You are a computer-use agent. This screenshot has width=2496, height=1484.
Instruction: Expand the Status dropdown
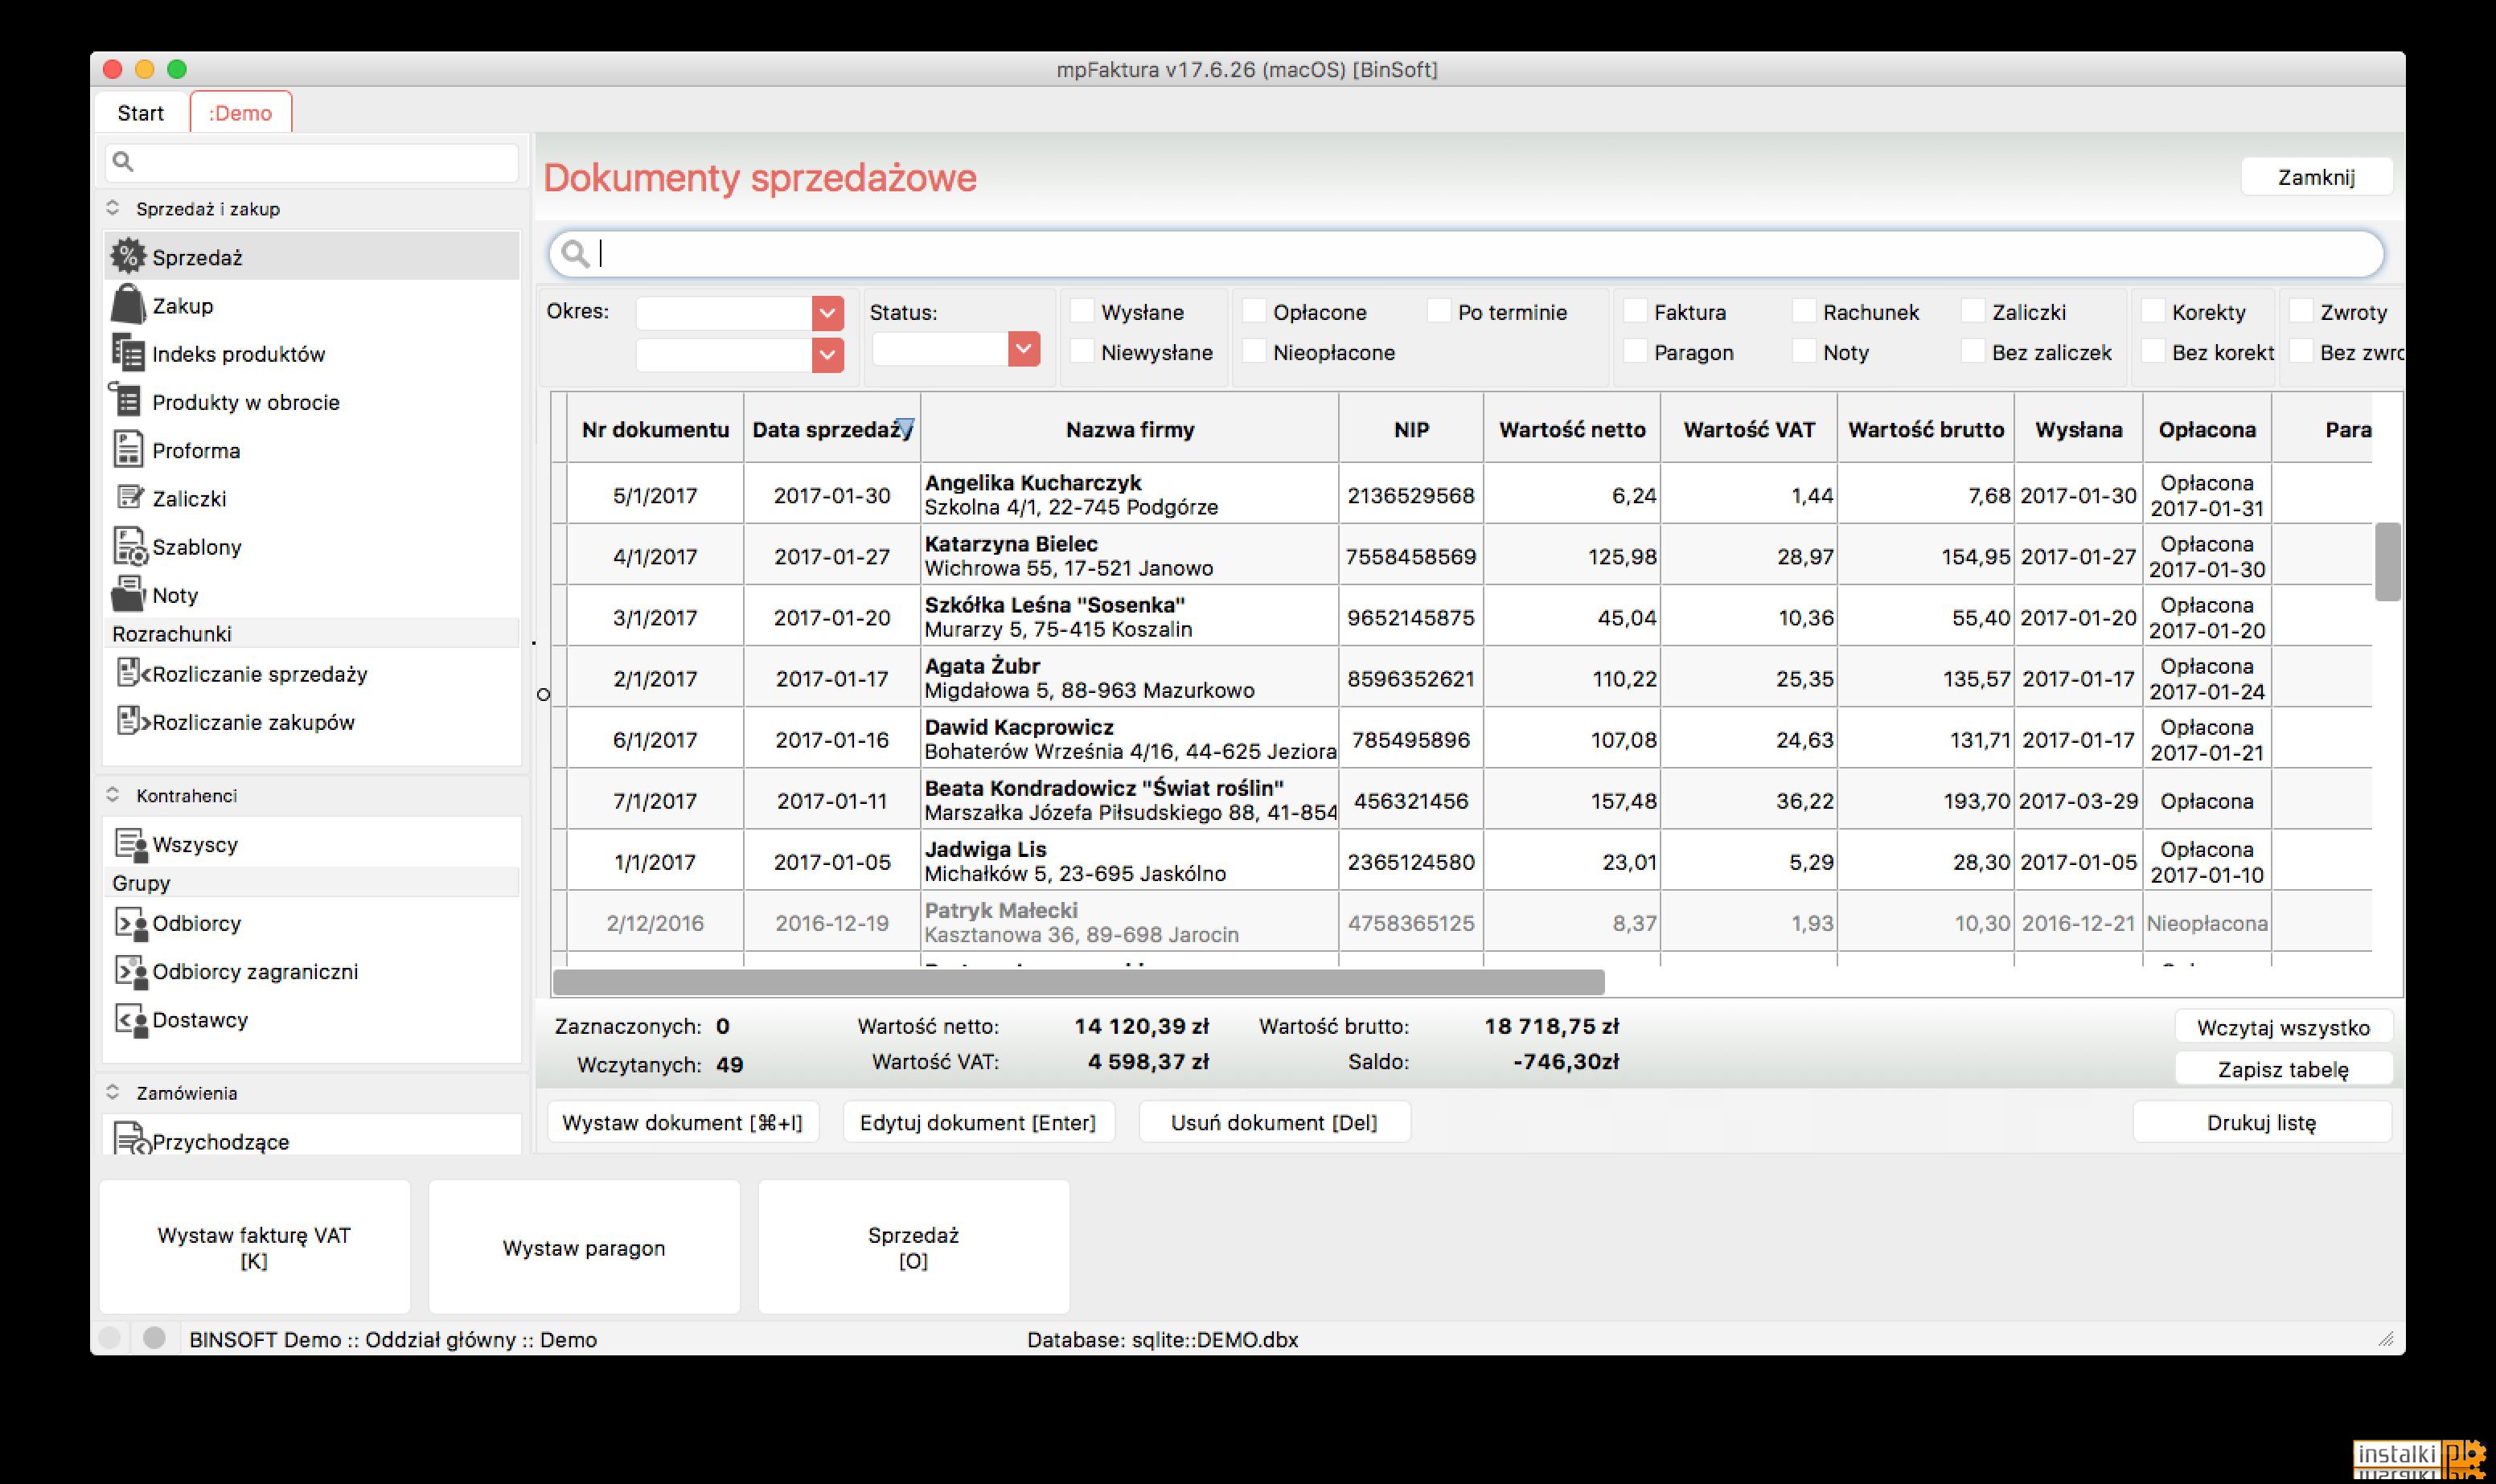point(1023,349)
